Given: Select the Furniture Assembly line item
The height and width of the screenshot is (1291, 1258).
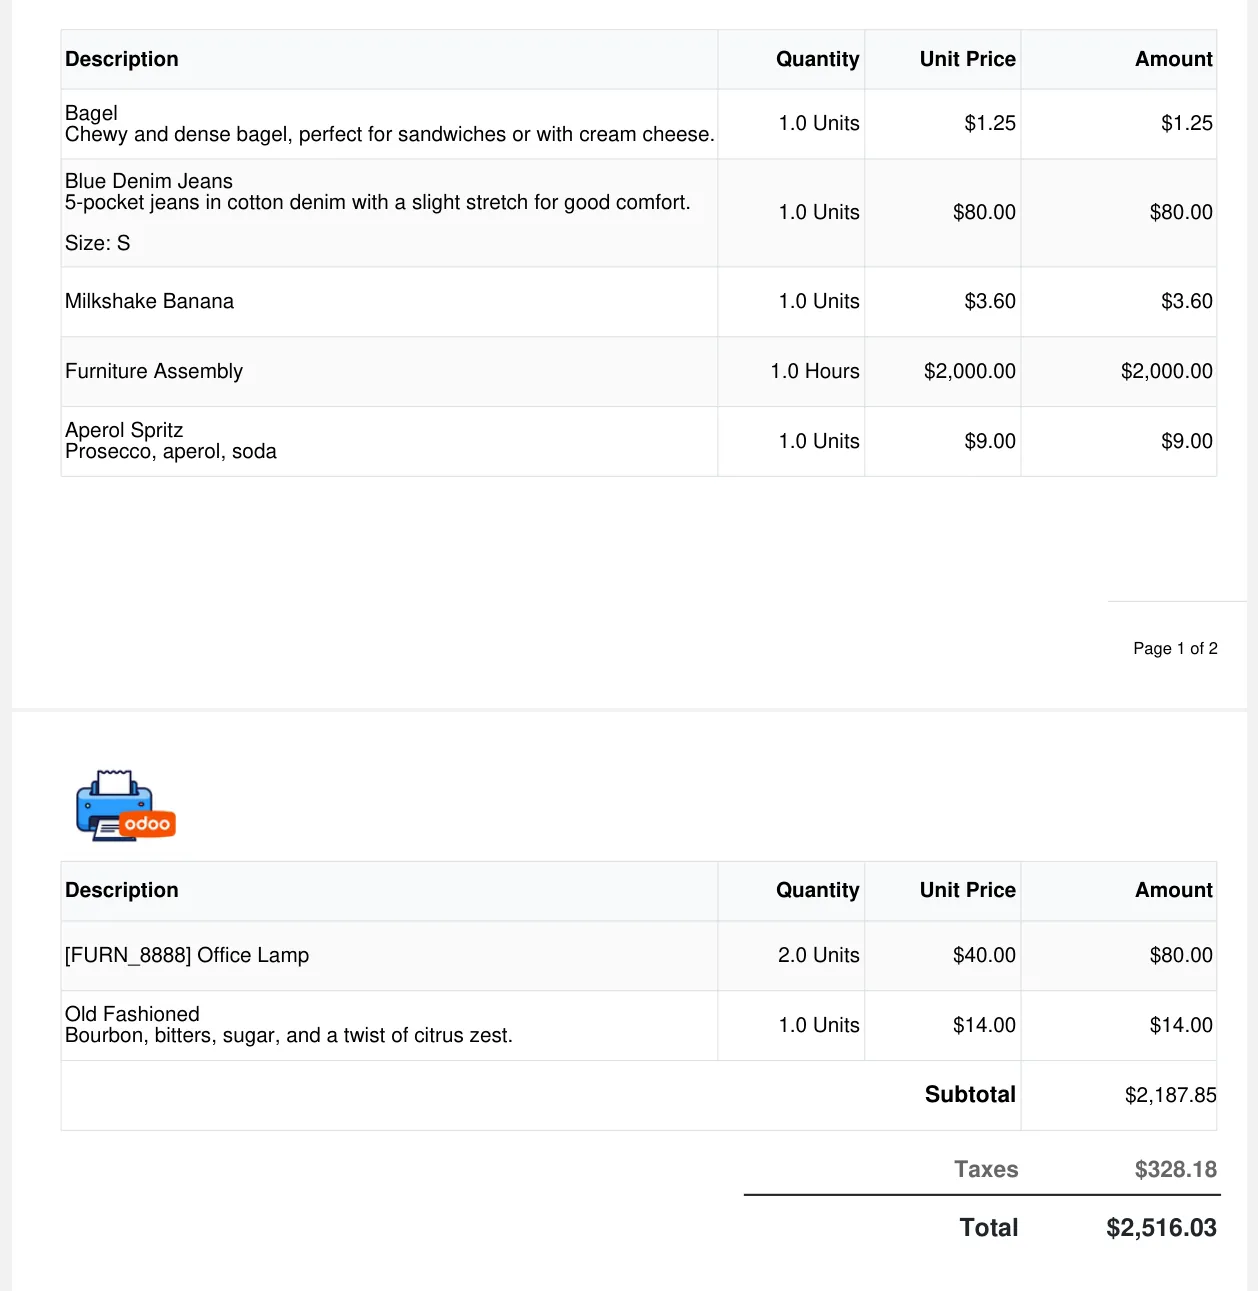Looking at the screenshot, I should pos(154,371).
